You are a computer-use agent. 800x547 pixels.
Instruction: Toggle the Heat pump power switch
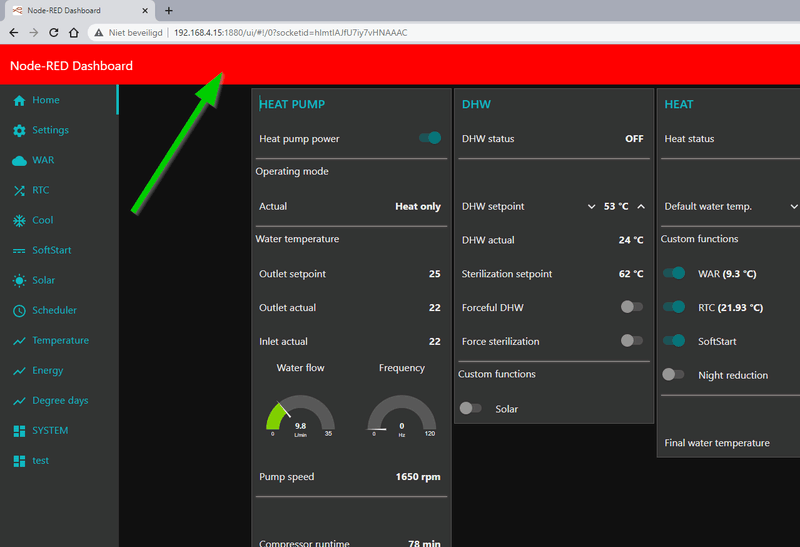[430, 138]
